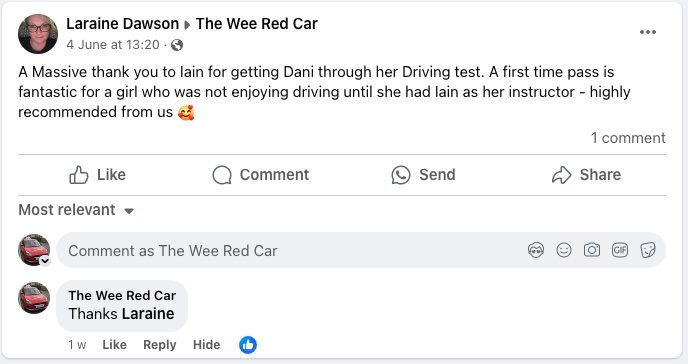Click the blue thumbs-up reaction under comment
Image resolution: width=688 pixels, height=364 pixels.
click(x=248, y=345)
